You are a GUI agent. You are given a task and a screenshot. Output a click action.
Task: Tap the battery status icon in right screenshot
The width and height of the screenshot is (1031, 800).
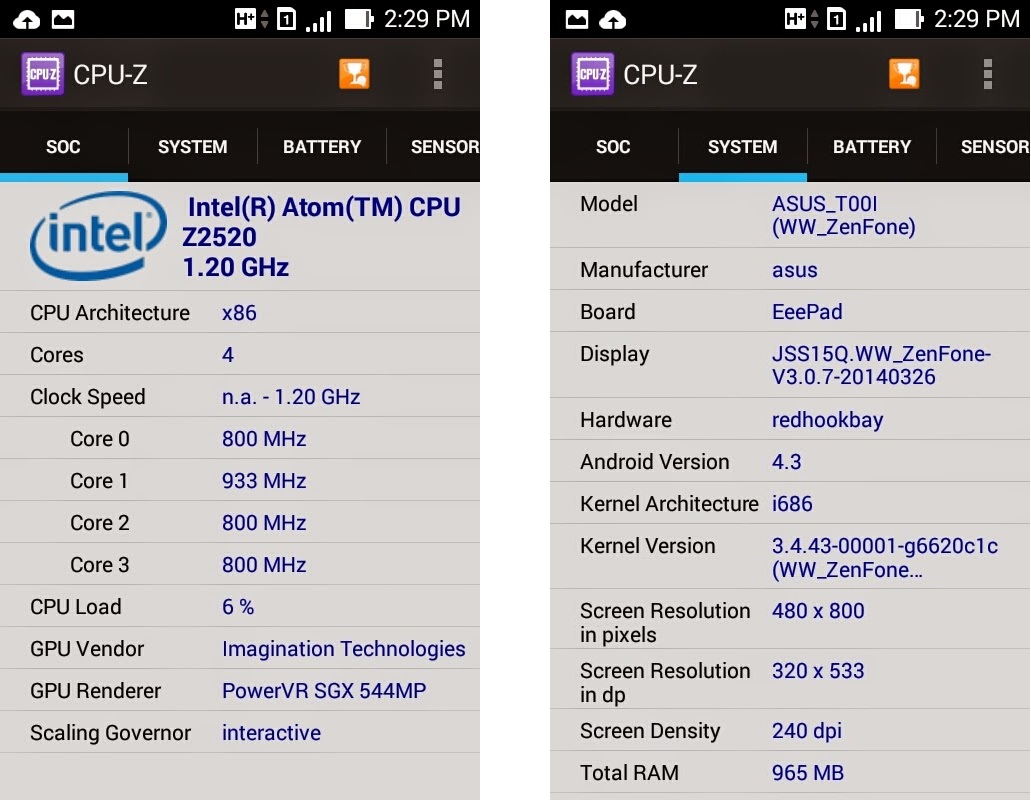coord(909,19)
